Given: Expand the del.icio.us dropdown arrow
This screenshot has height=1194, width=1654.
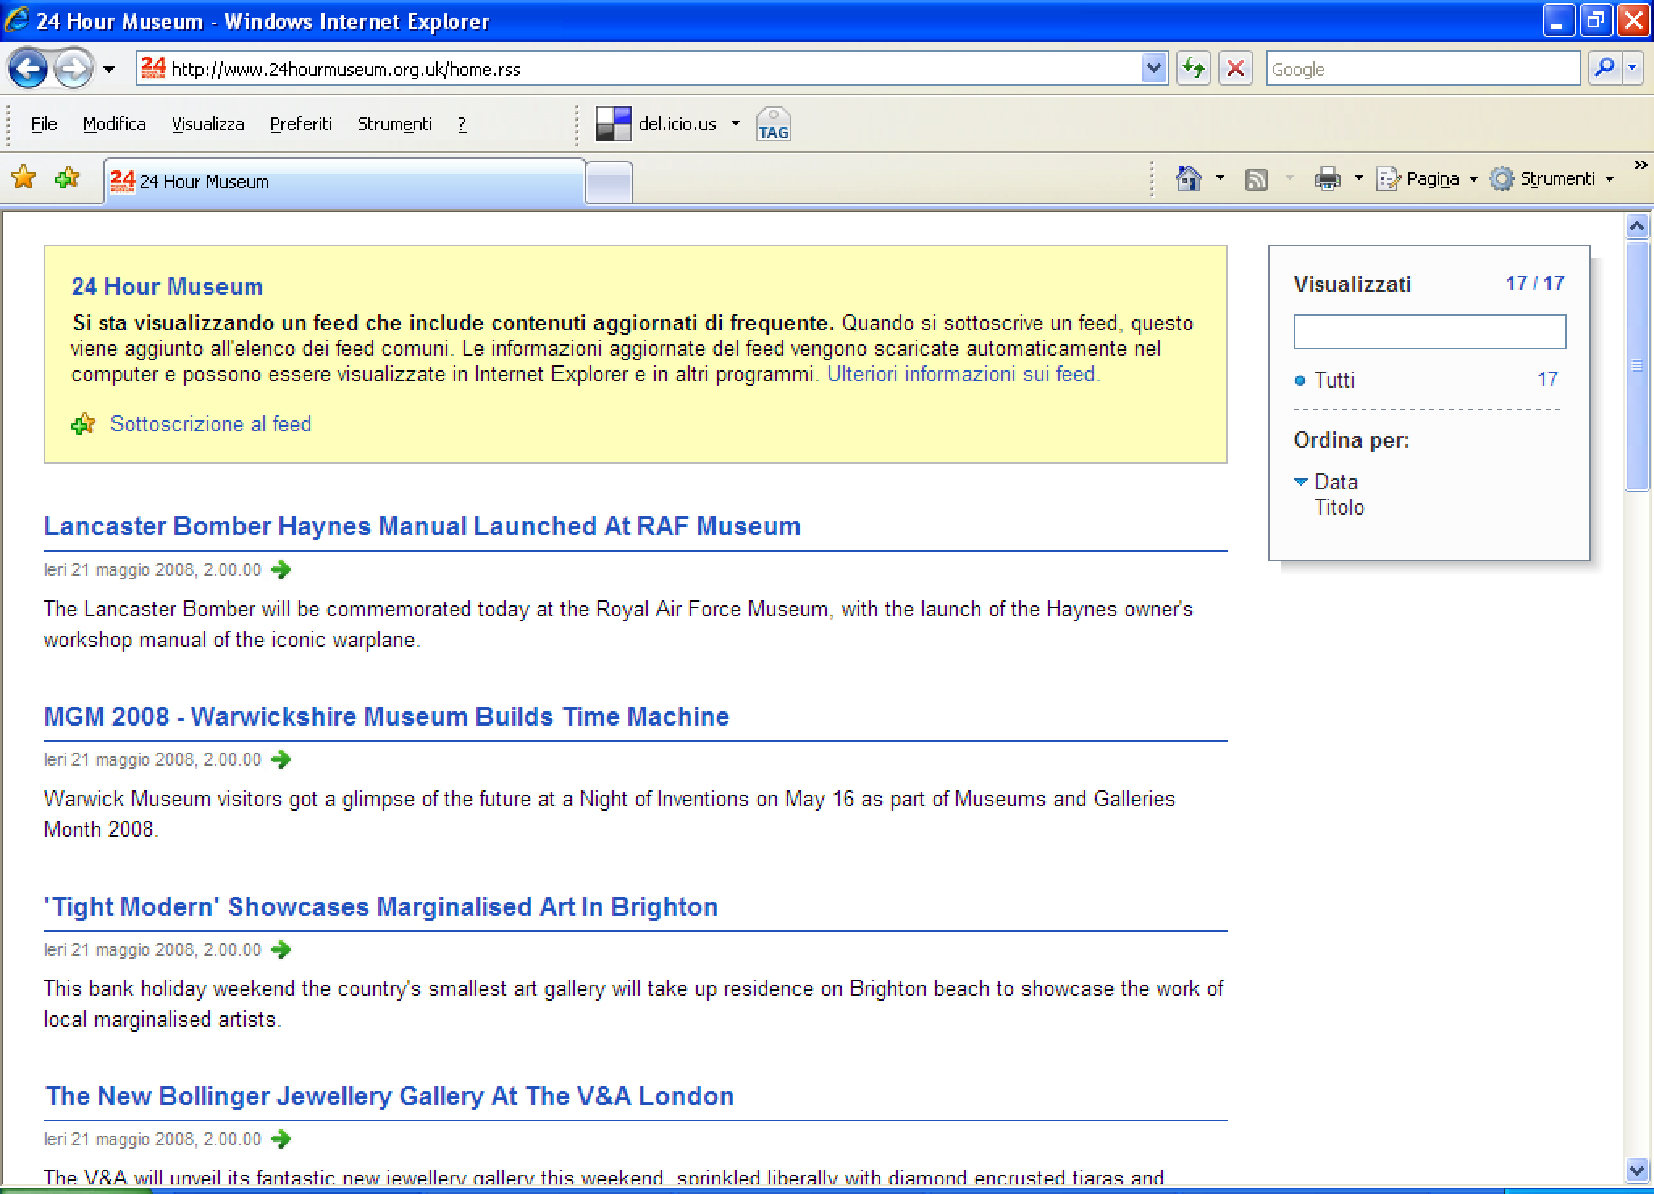Looking at the screenshot, I should (736, 124).
